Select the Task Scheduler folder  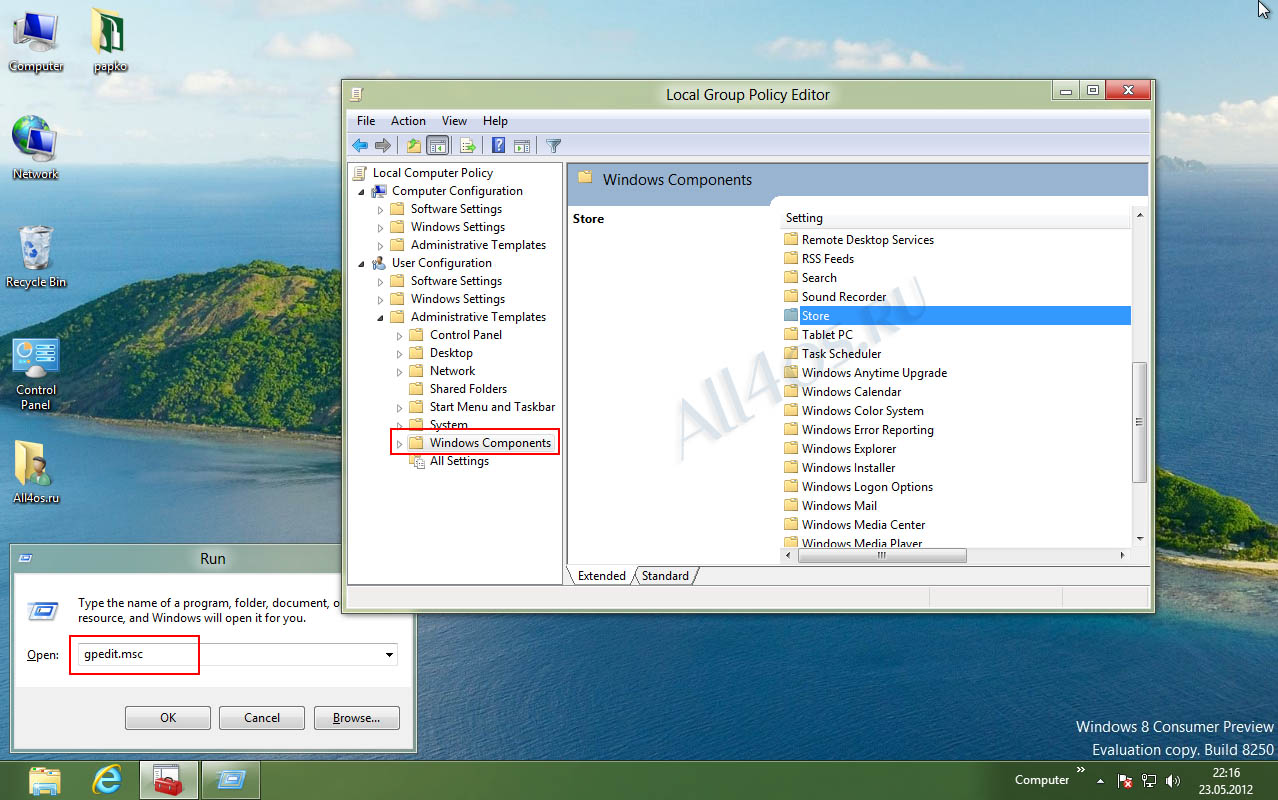tap(833, 354)
